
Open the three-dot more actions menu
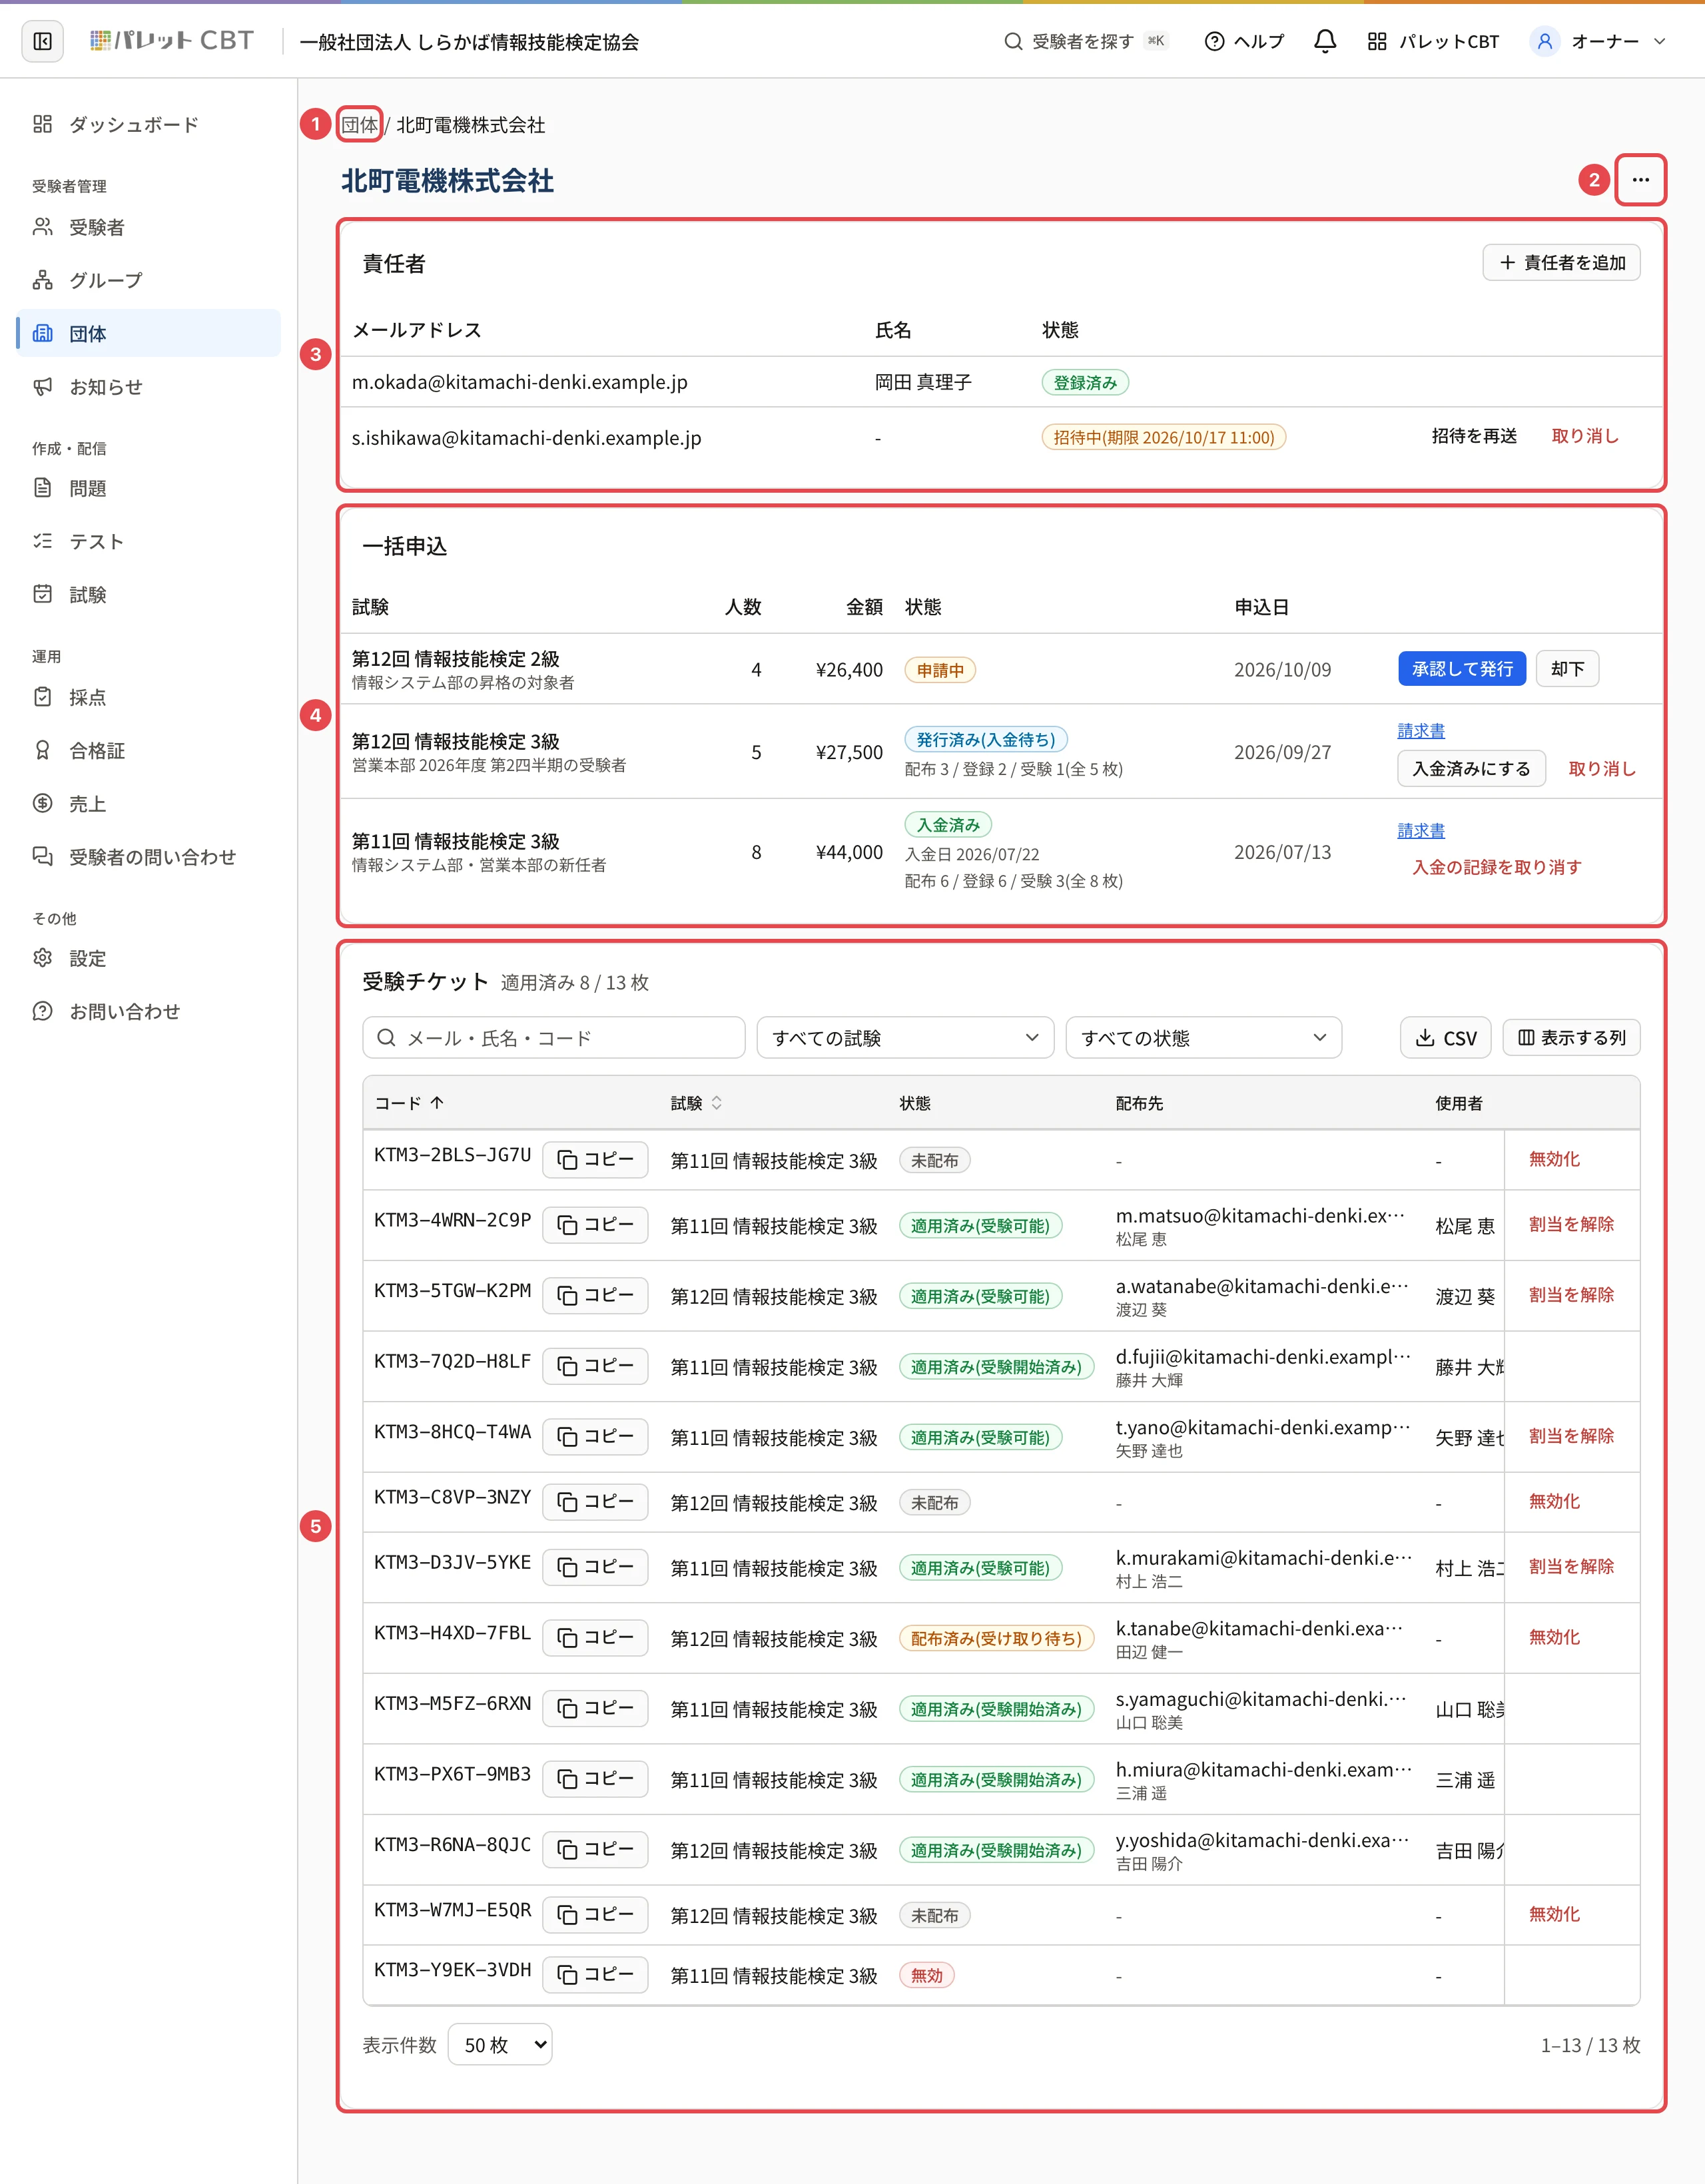point(1640,180)
